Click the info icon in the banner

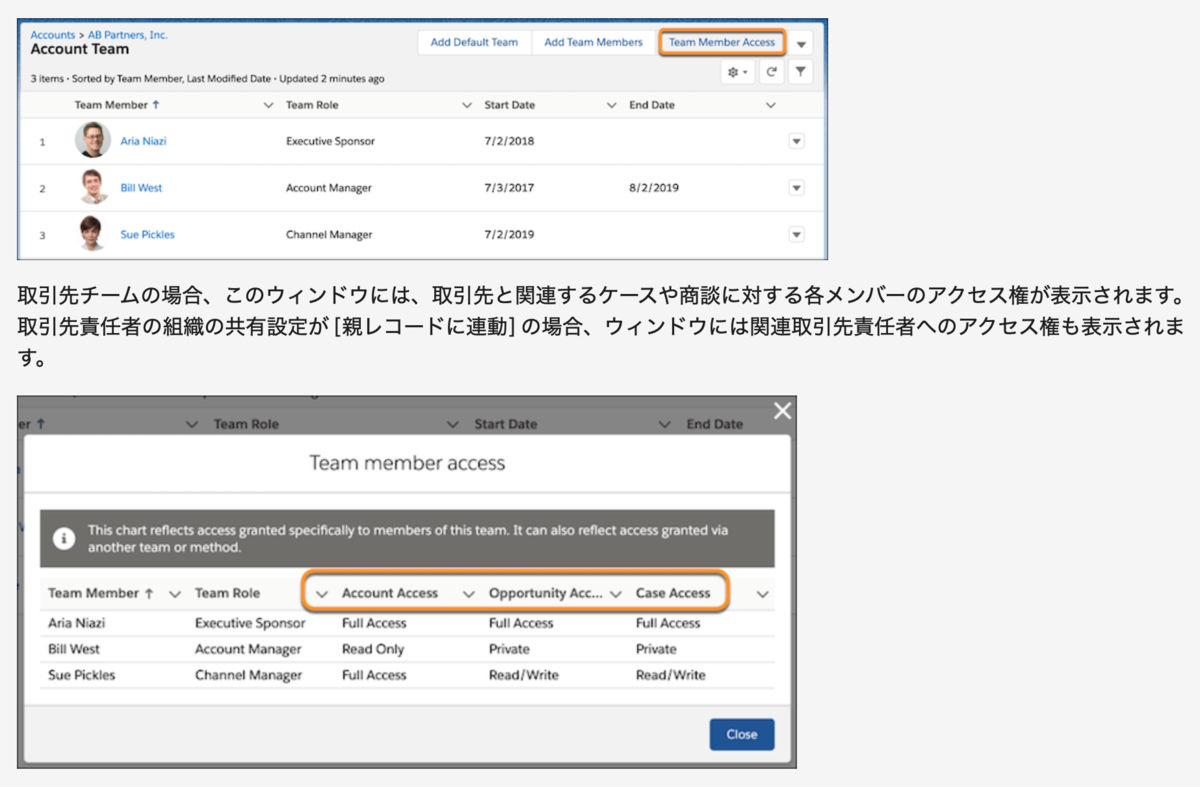pyautogui.click(x=65, y=538)
